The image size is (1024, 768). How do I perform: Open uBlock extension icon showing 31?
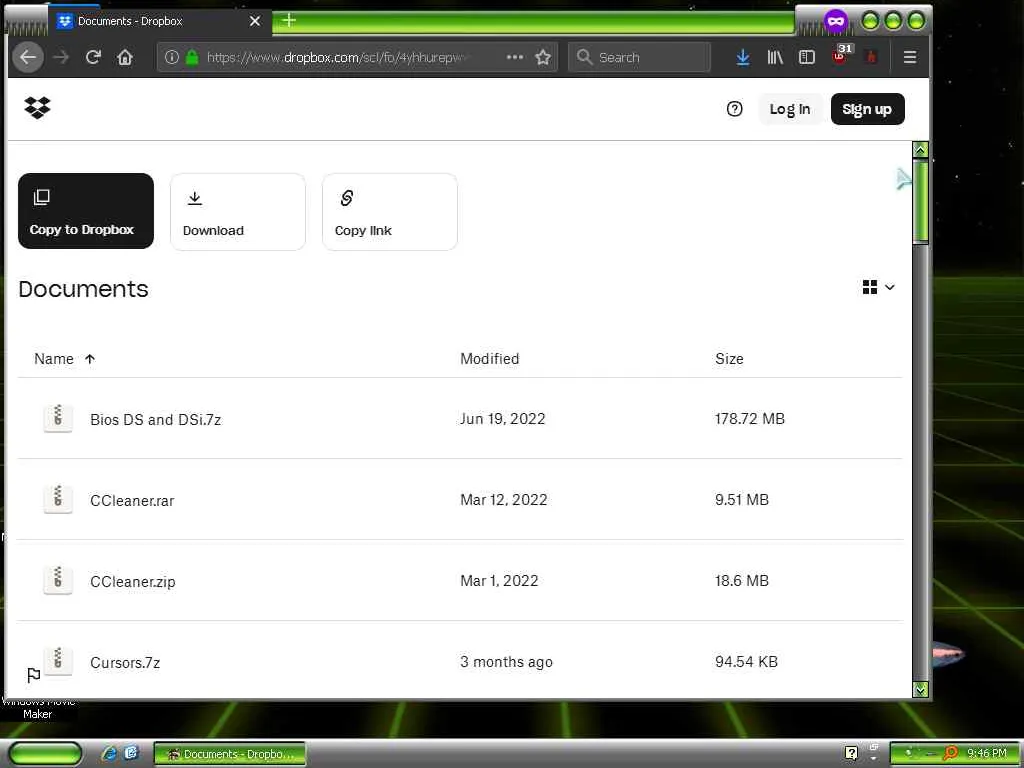841,55
